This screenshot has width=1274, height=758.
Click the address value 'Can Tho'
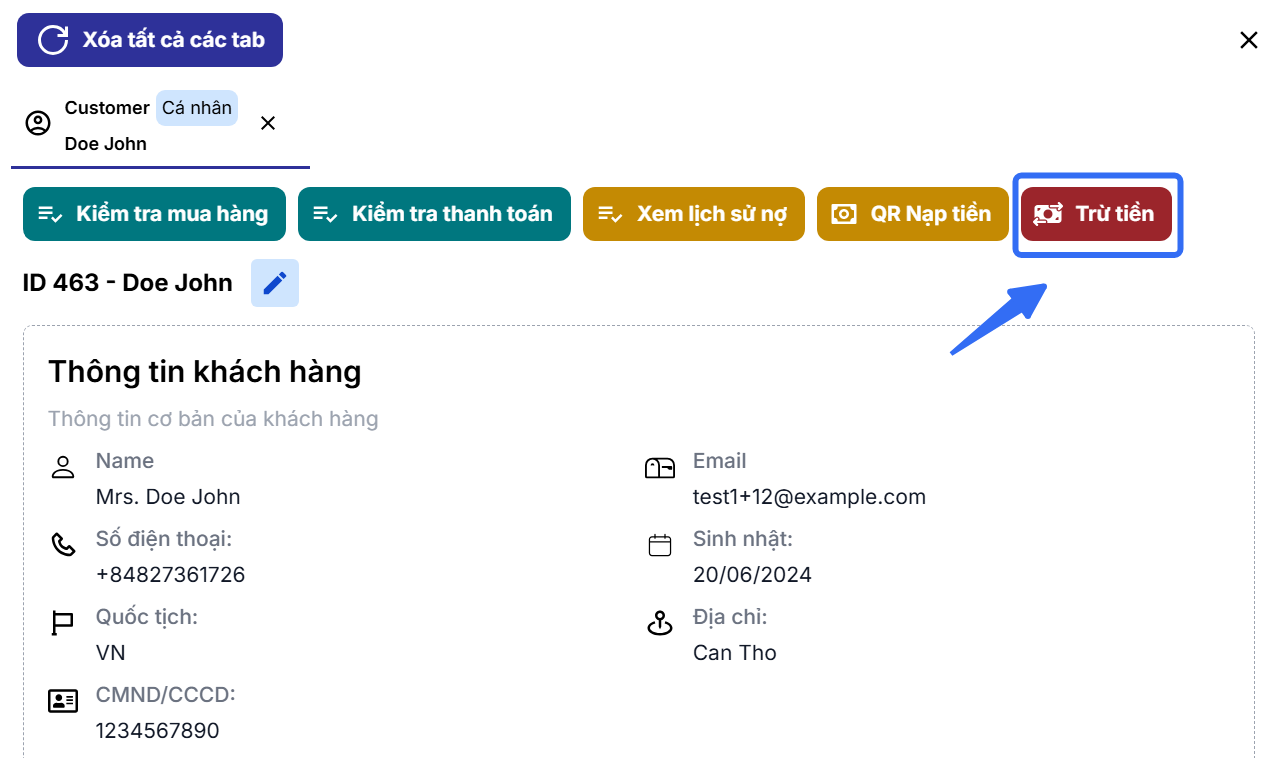click(735, 653)
